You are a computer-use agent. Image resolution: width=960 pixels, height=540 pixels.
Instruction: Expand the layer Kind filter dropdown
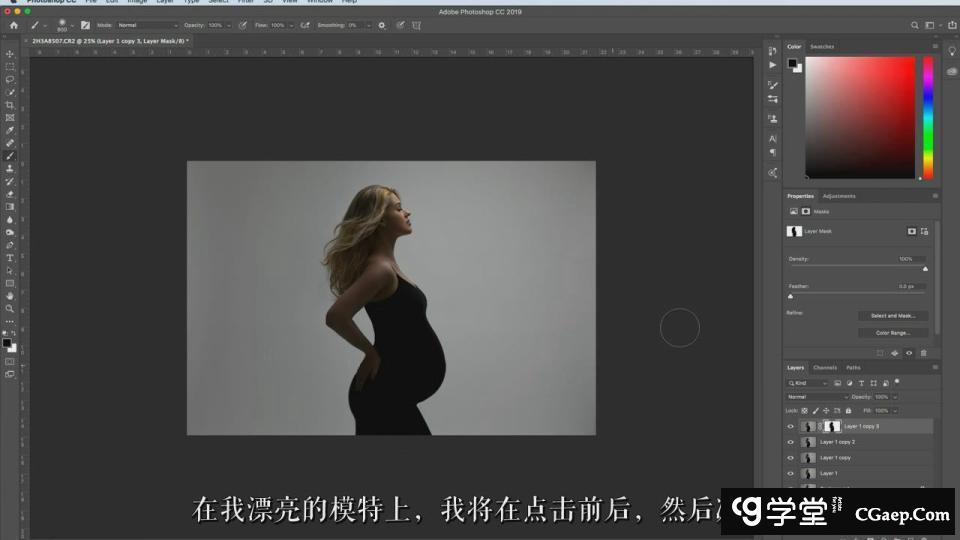coord(808,383)
